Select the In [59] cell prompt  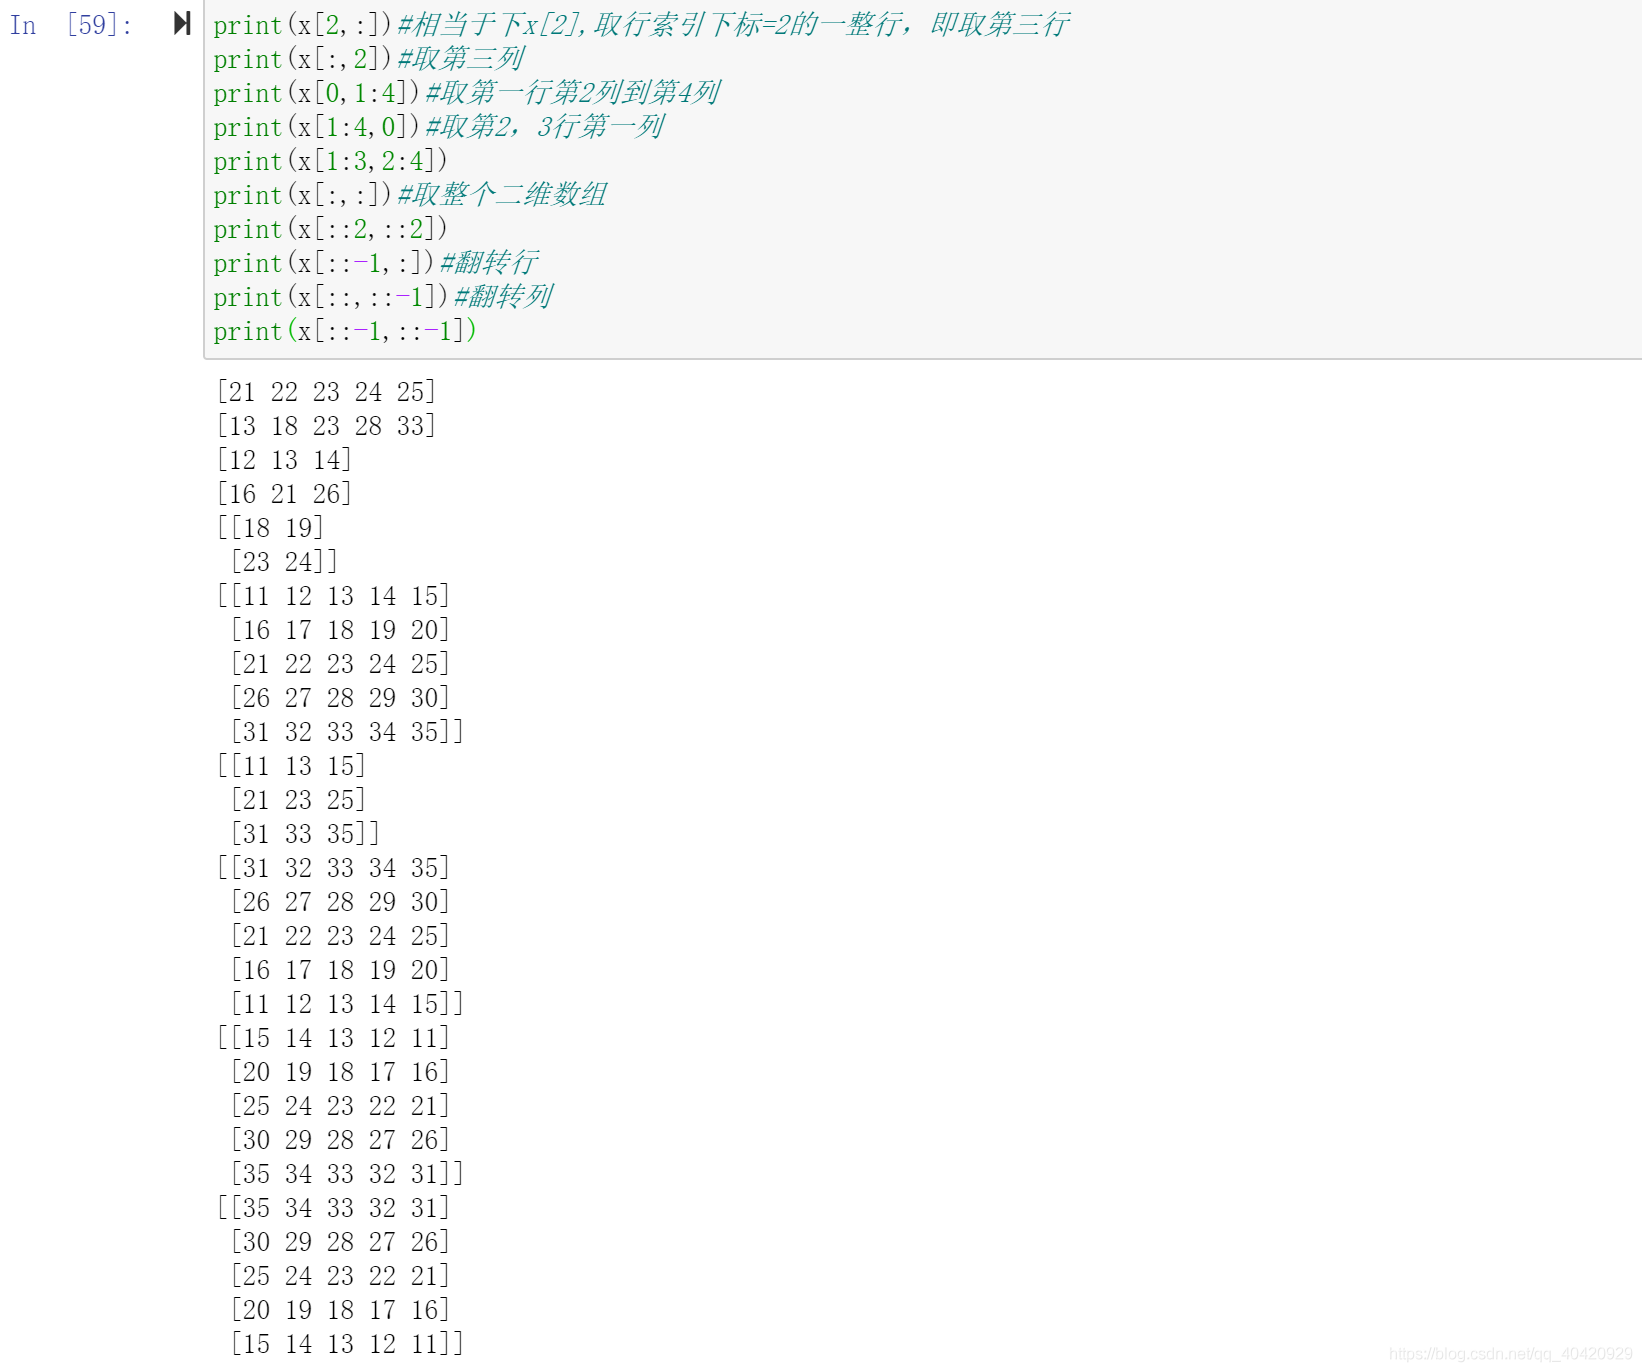coord(70,25)
